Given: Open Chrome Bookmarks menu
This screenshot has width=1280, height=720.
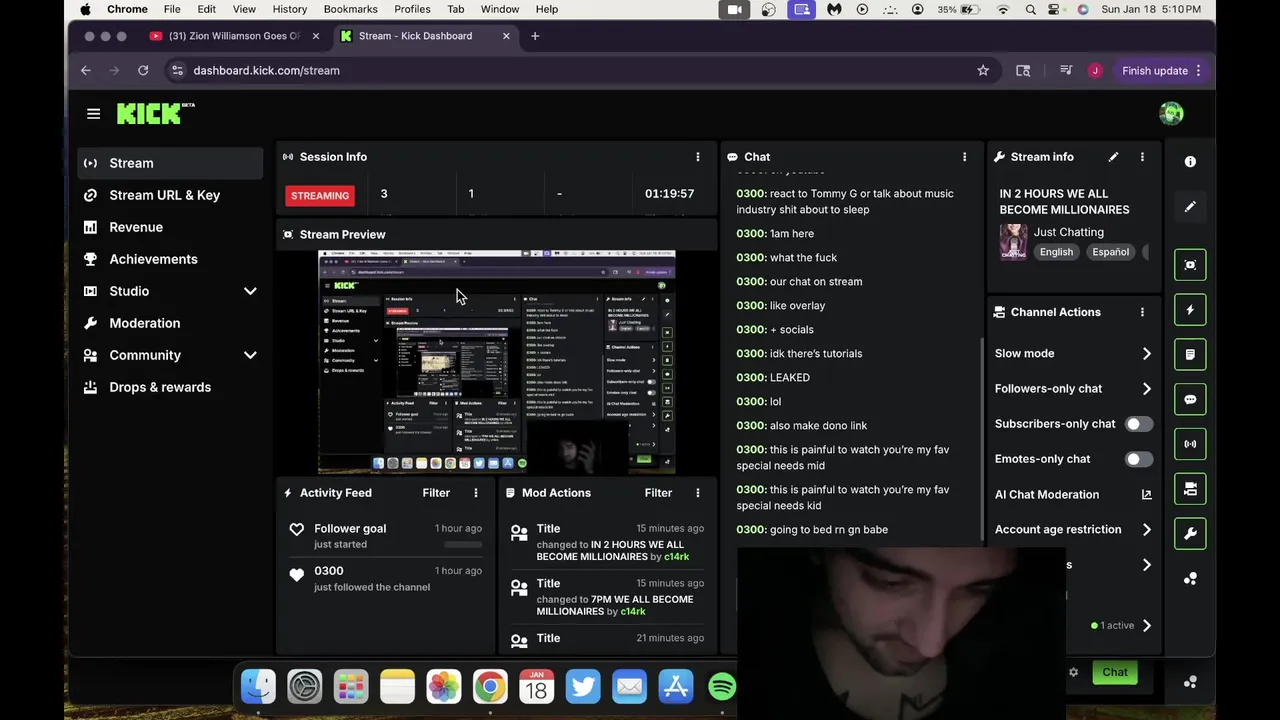Looking at the screenshot, I should (x=350, y=9).
